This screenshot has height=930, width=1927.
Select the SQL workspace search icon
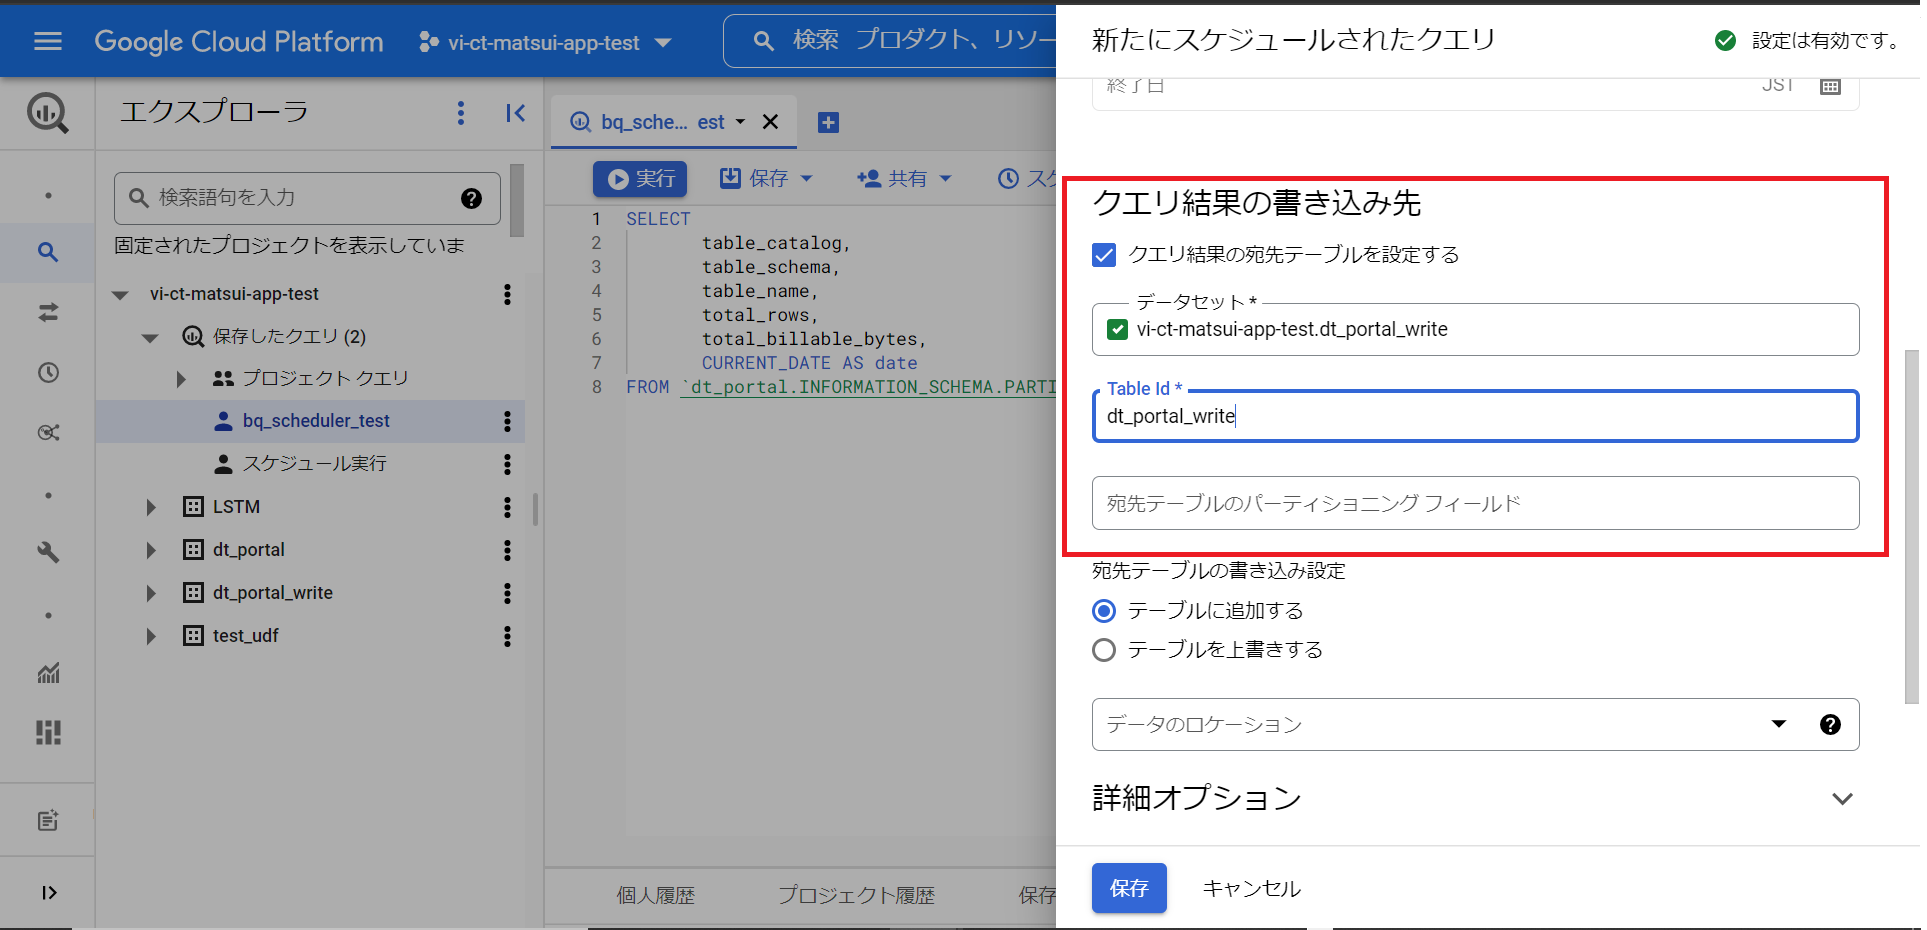pyautogui.click(x=47, y=252)
